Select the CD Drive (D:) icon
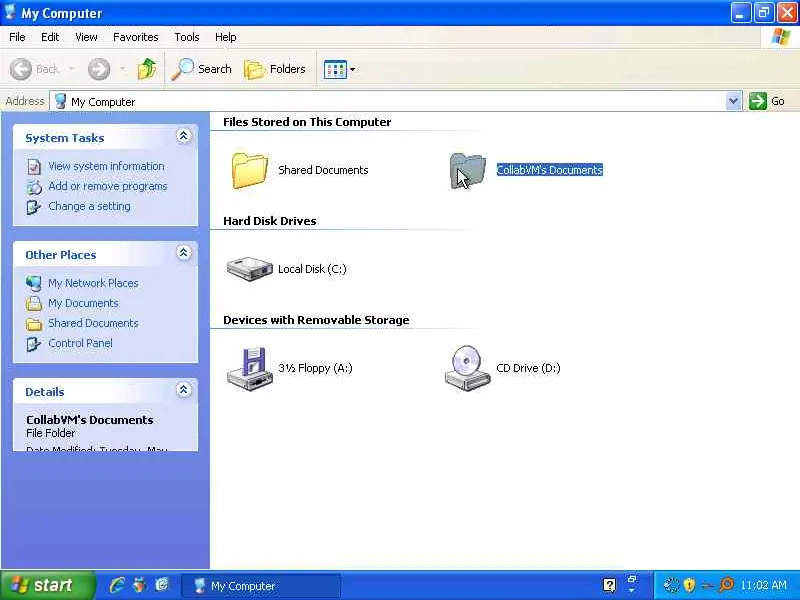The image size is (800, 600). tap(467, 368)
